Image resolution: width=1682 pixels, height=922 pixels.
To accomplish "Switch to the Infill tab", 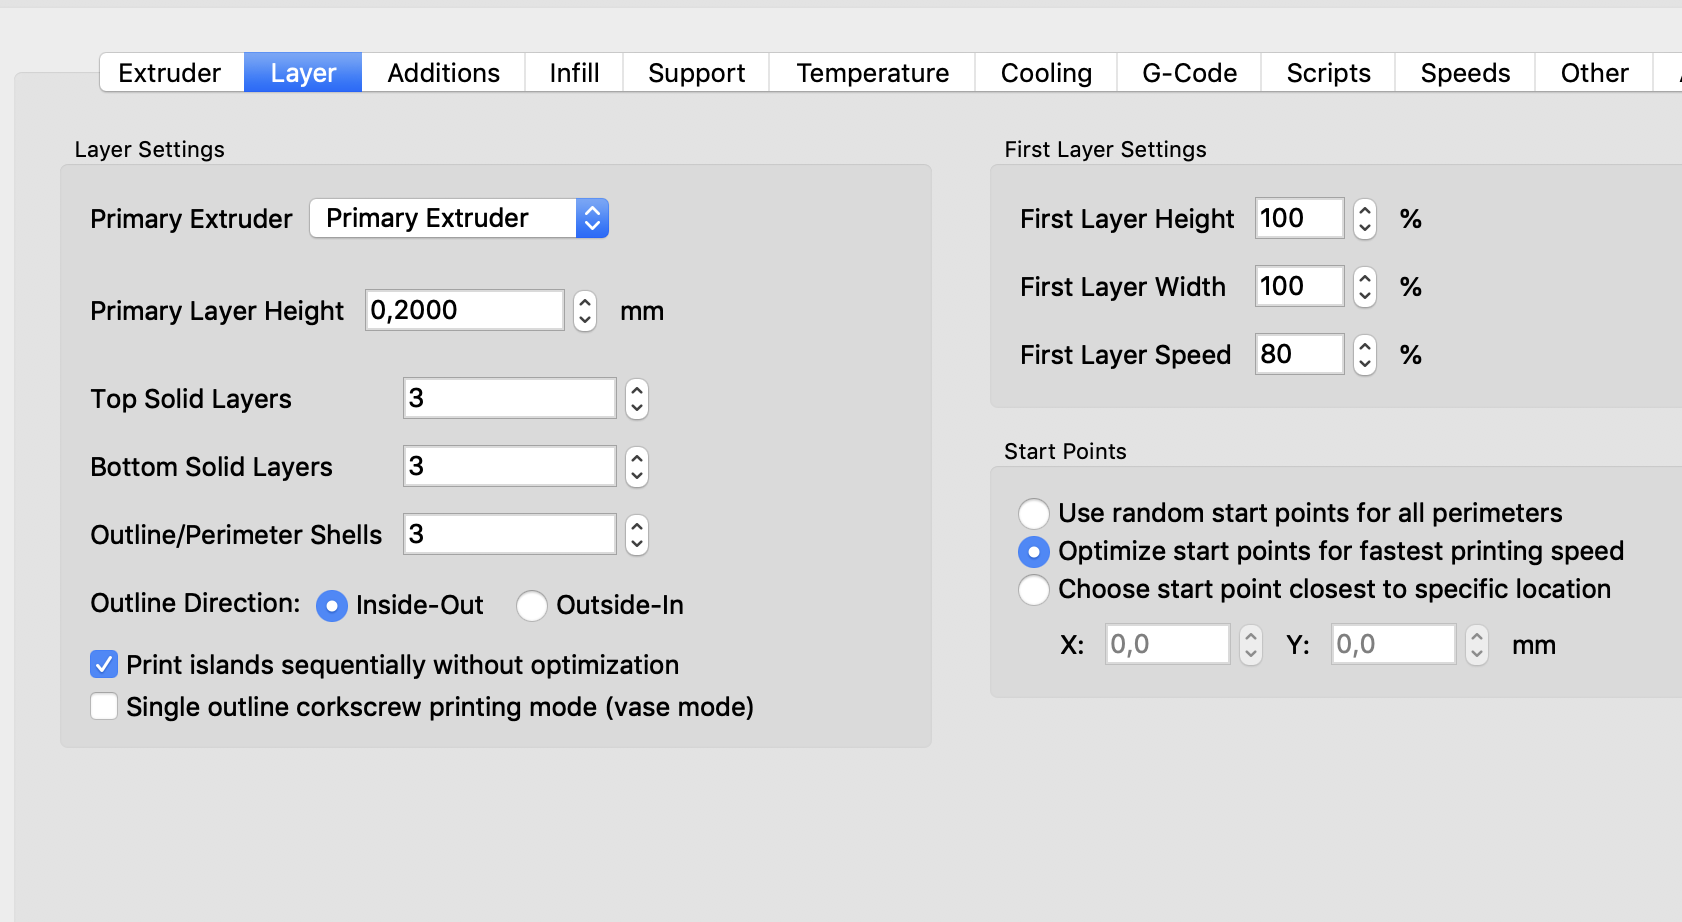I will [x=574, y=73].
